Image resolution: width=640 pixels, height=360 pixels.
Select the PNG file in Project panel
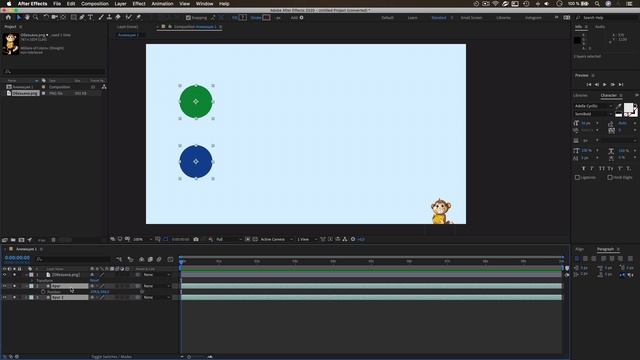(24, 93)
